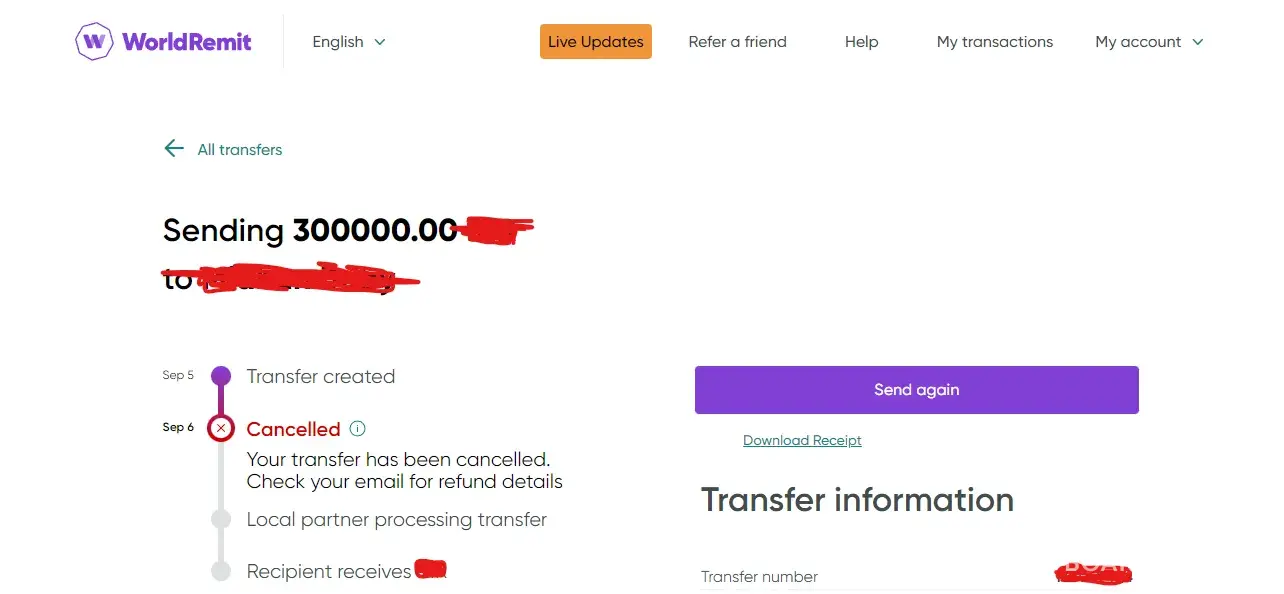The image size is (1284, 594).
Task: Click the back arrow beside All transfers
Action: click(x=174, y=149)
